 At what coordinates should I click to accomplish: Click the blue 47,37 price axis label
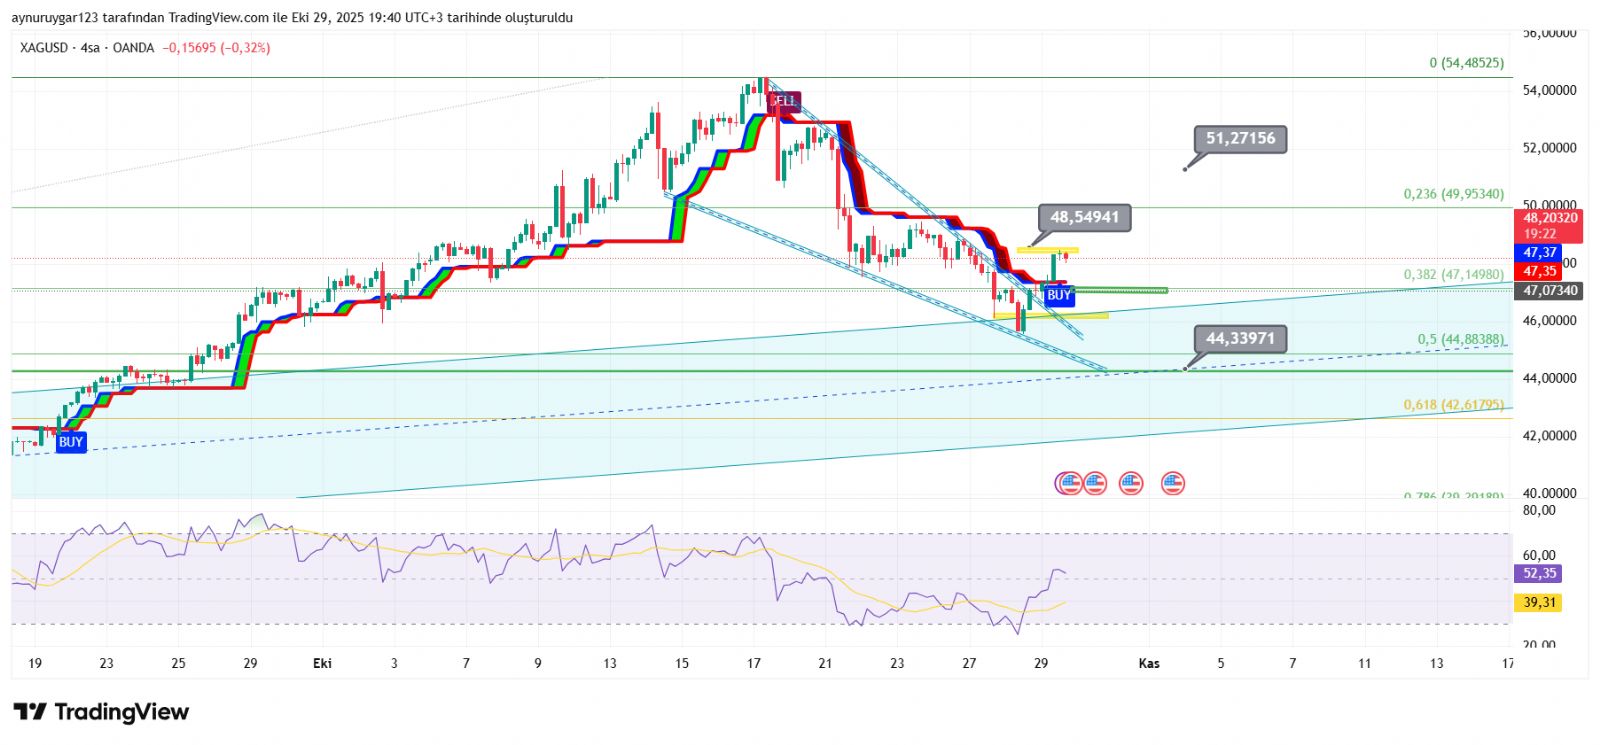(1540, 253)
